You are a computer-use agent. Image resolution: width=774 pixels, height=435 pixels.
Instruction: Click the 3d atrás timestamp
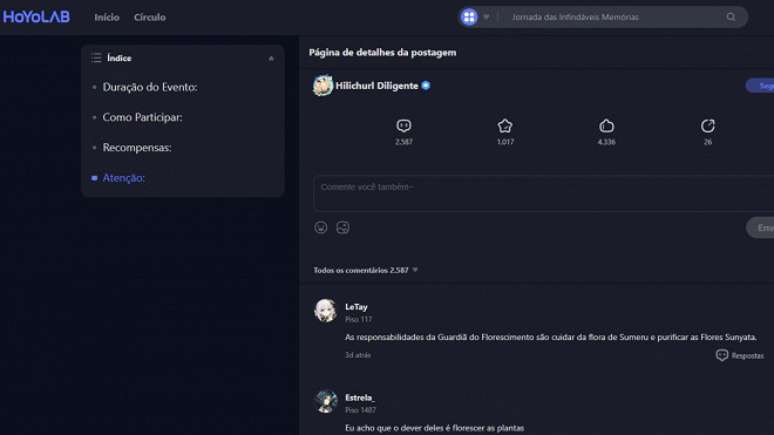[357, 355]
